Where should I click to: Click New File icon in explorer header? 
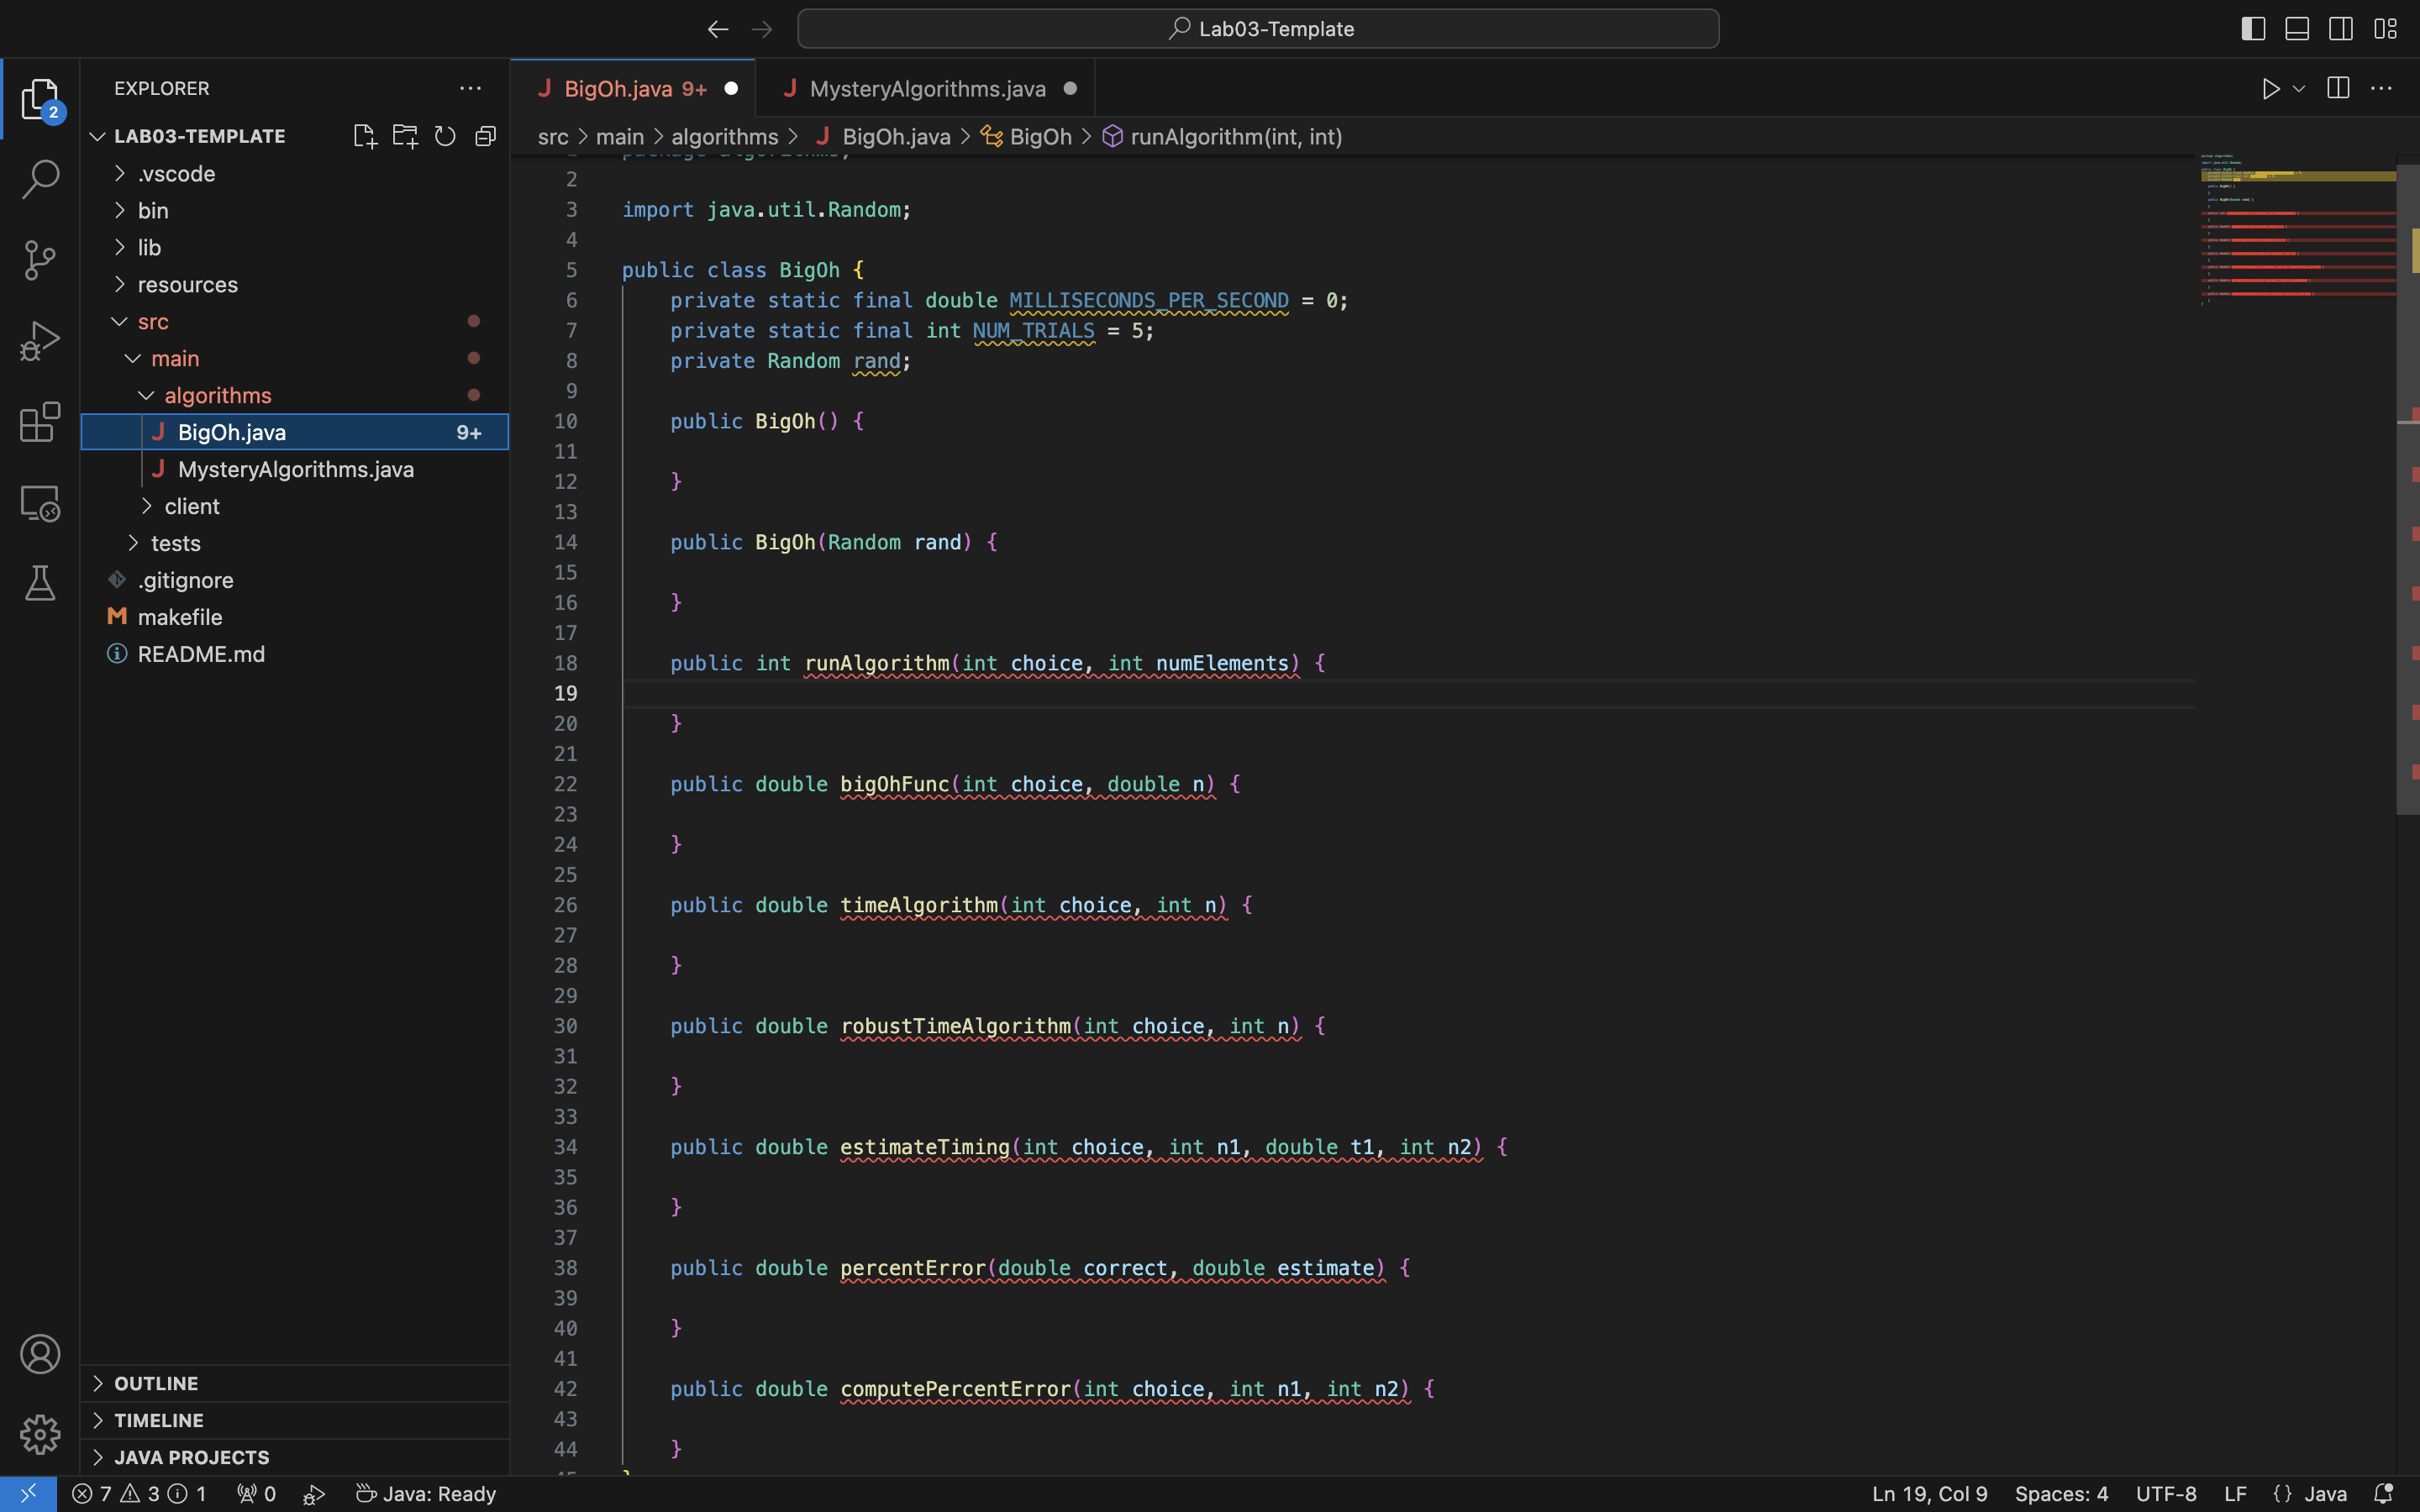(365, 136)
